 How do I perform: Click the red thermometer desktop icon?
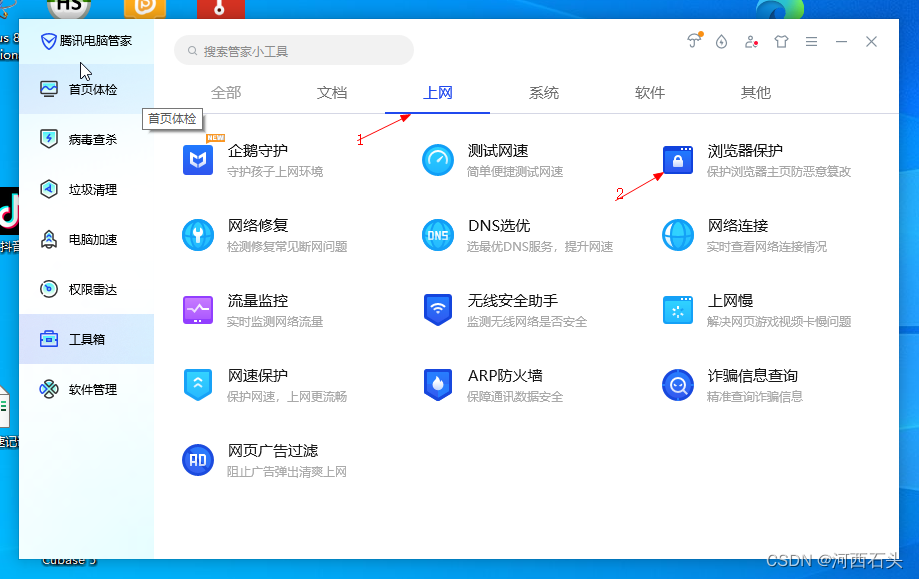220,9
